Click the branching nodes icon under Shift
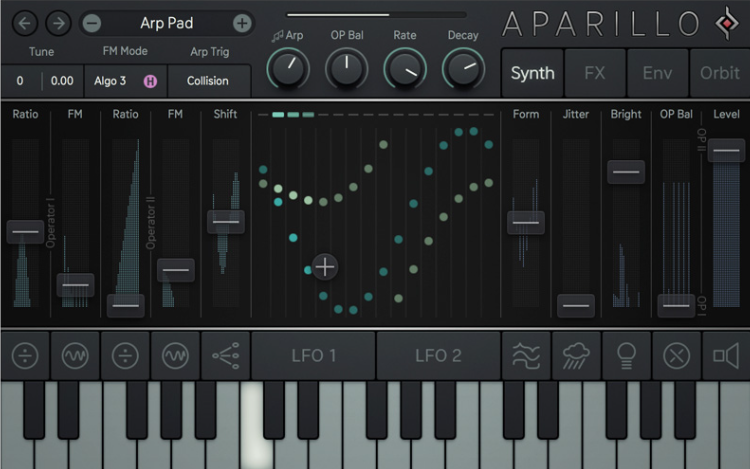This screenshot has width=750, height=469. tap(226, 356)
